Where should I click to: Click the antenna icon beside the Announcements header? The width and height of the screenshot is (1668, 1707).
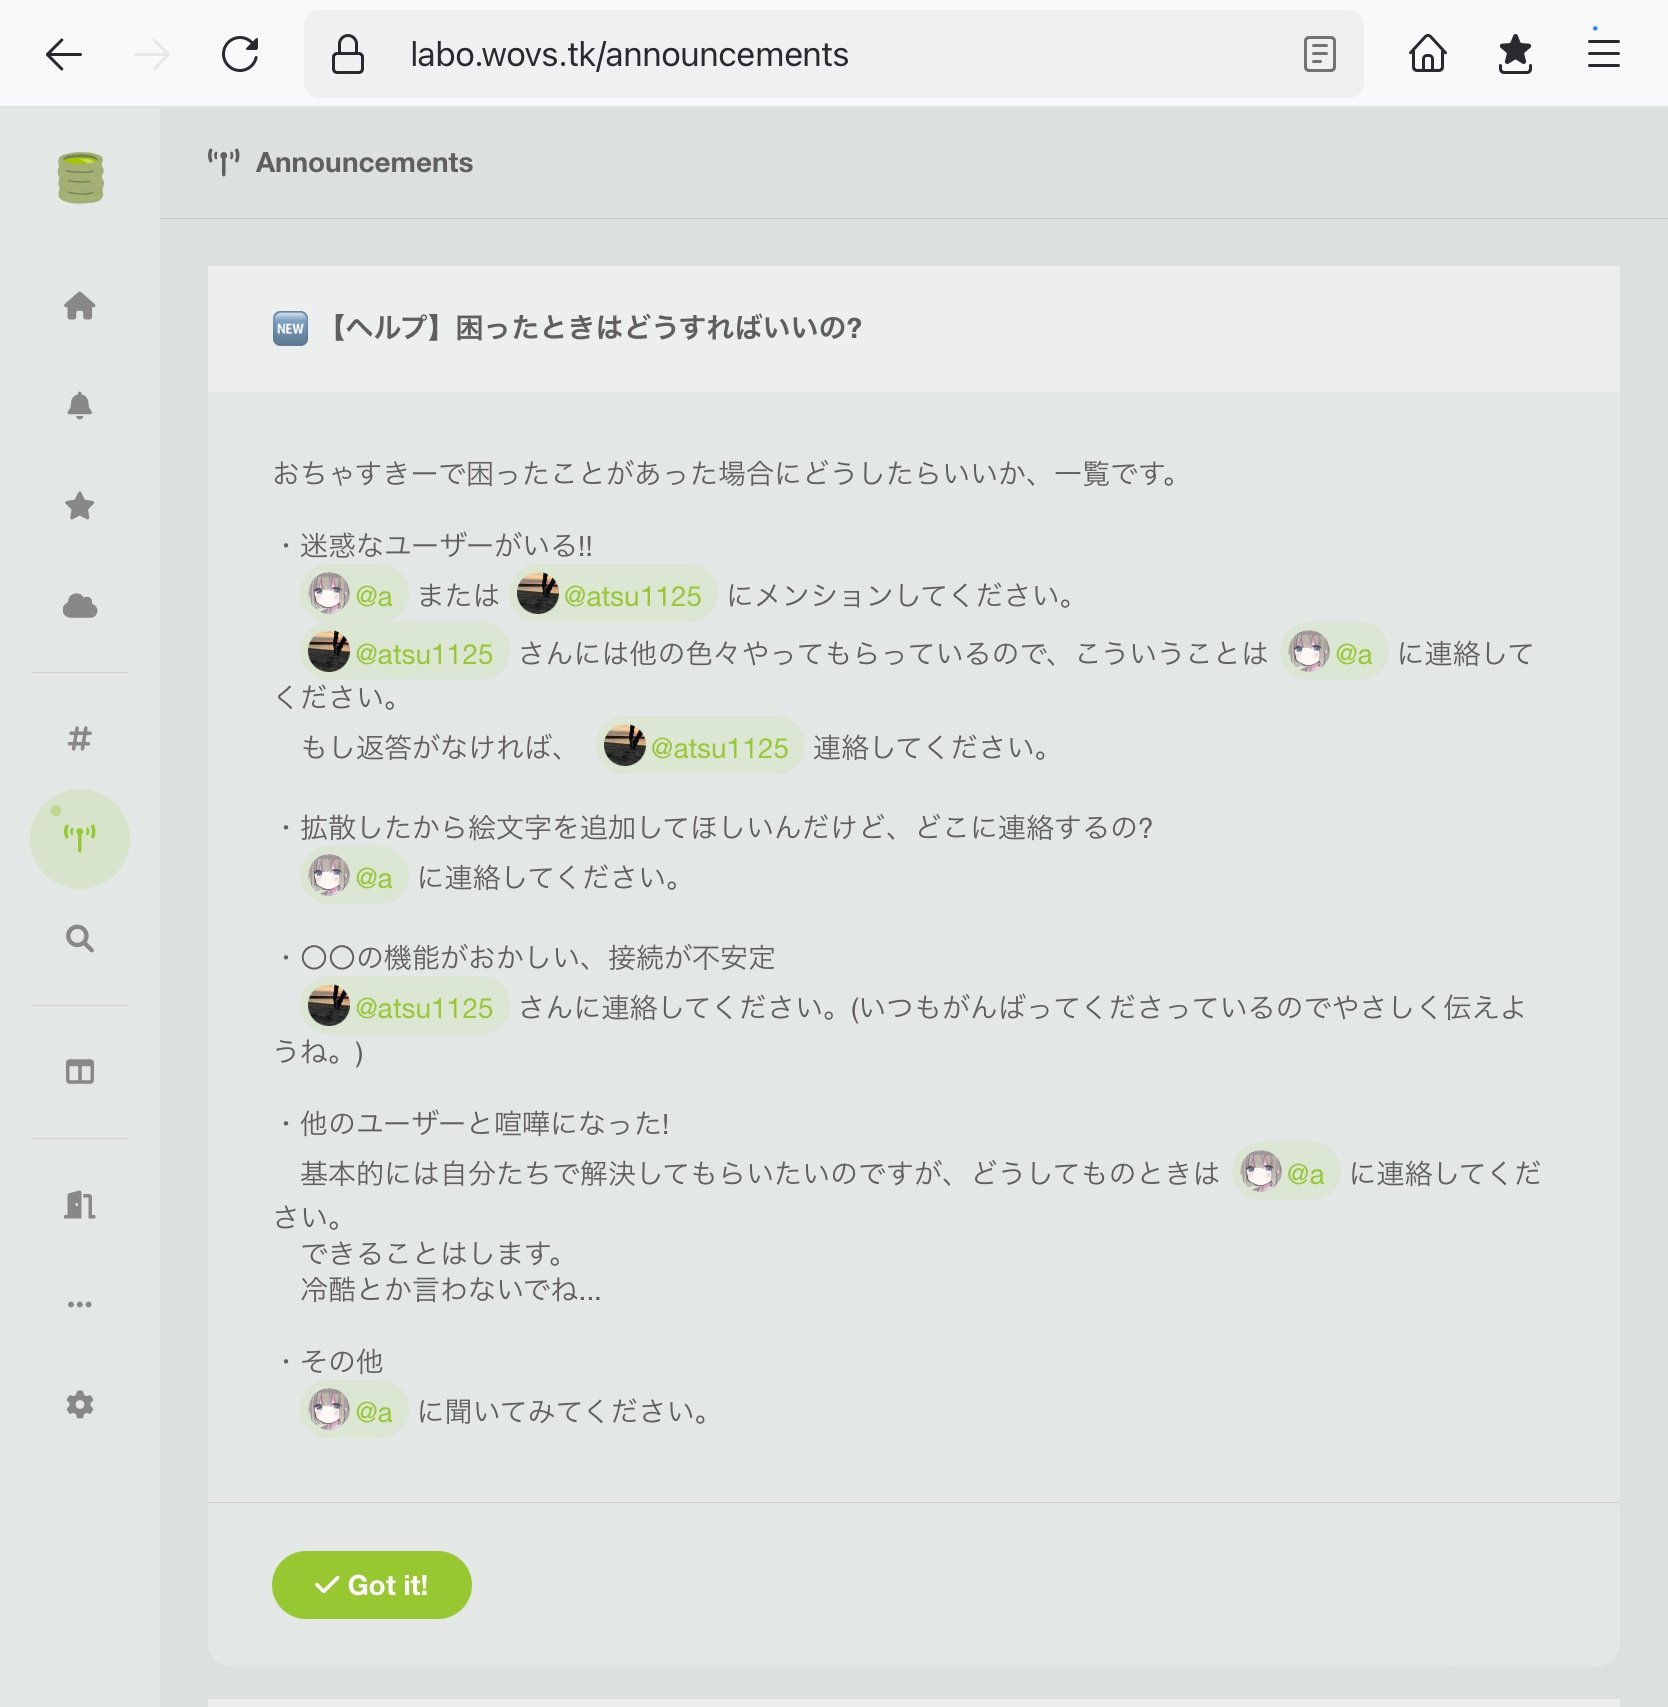[x=224, y=162]
